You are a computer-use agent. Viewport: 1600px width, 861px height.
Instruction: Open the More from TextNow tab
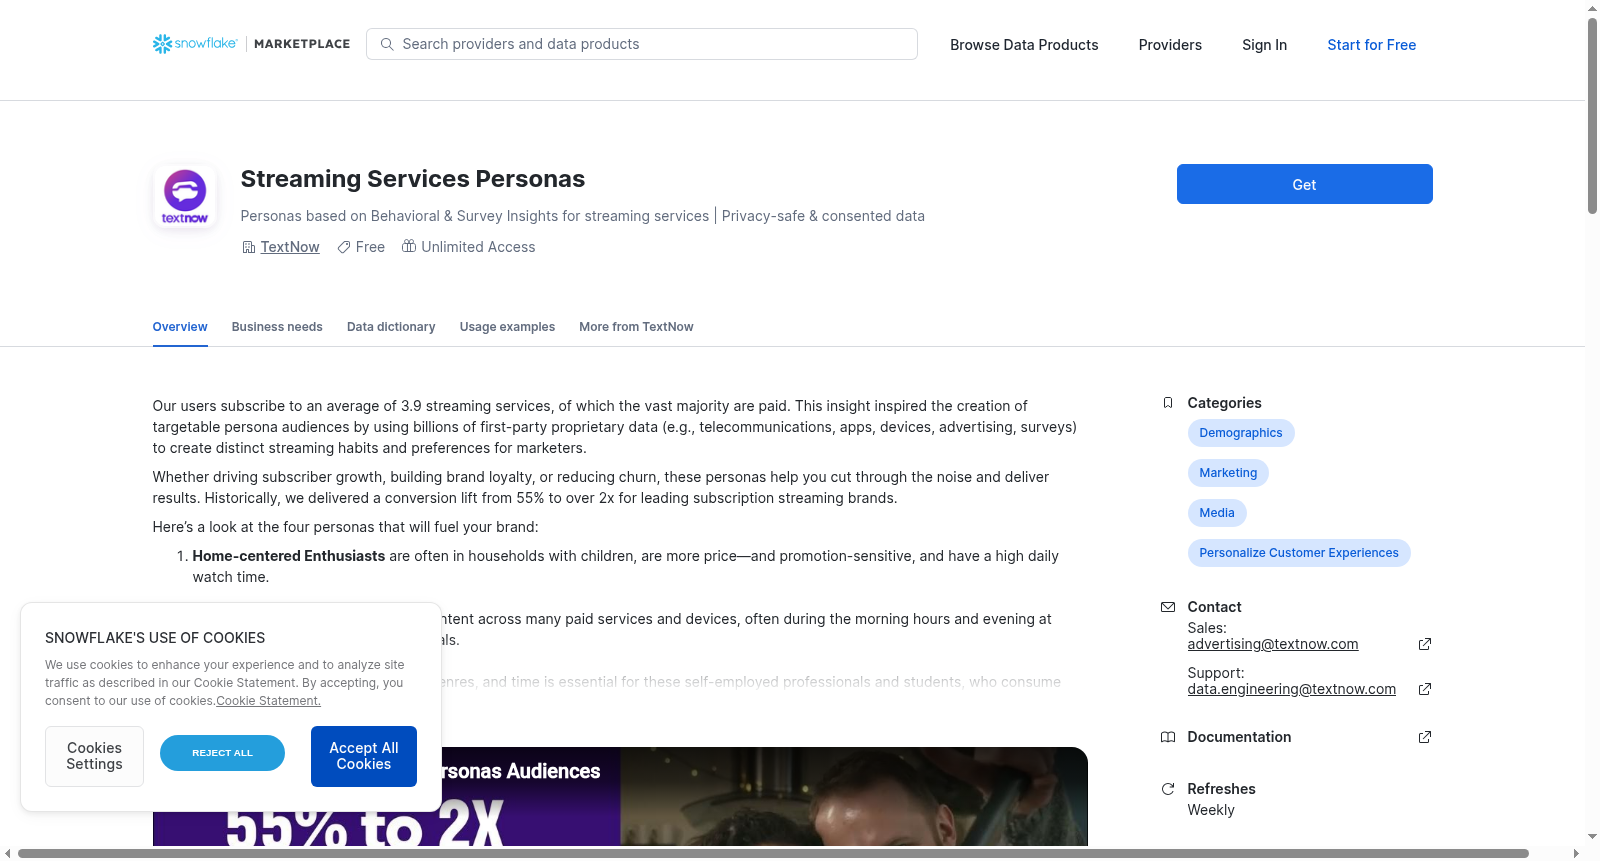pos(636,327)
